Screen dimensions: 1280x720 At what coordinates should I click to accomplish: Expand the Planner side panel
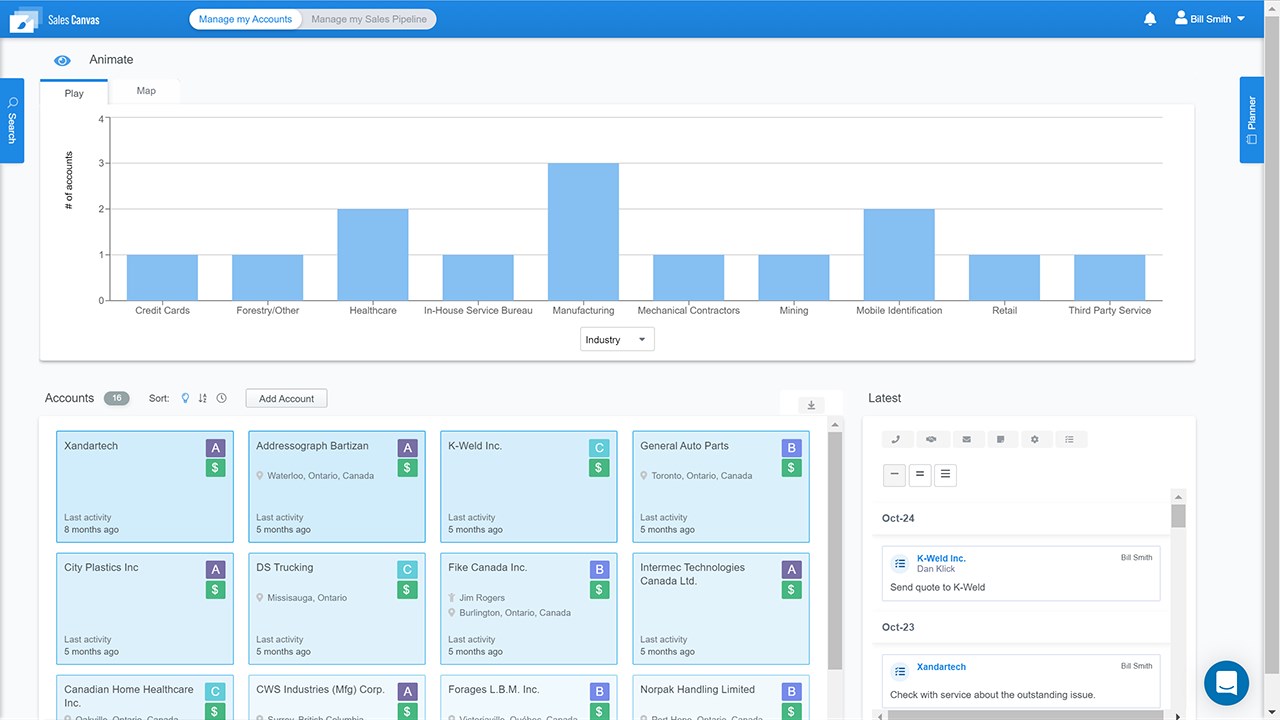pyautogui.click(x=1252, y=120)
